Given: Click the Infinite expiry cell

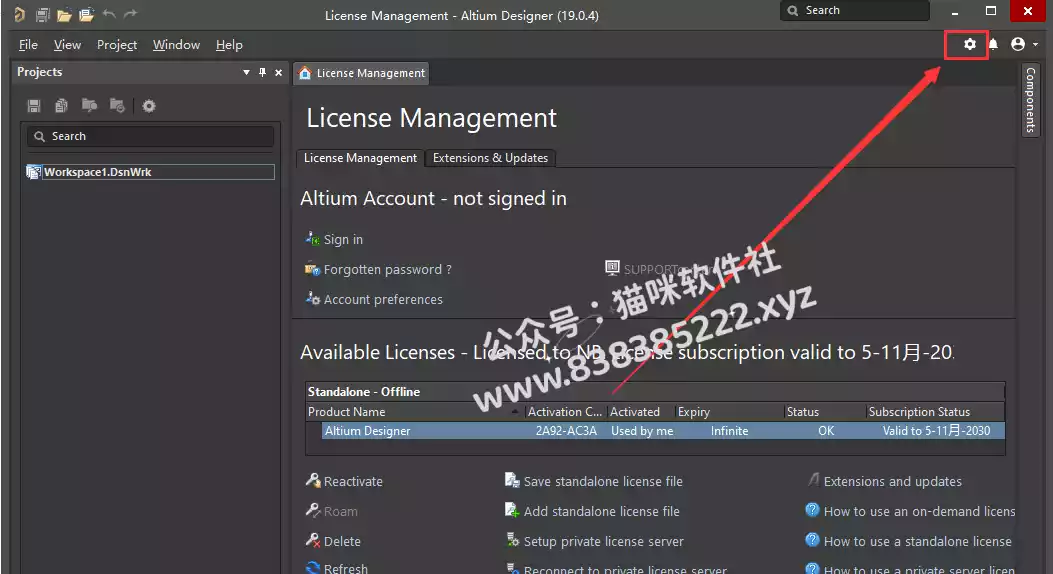Looking at the screenshot, I should pyautogui.click(x=729, y=431).
